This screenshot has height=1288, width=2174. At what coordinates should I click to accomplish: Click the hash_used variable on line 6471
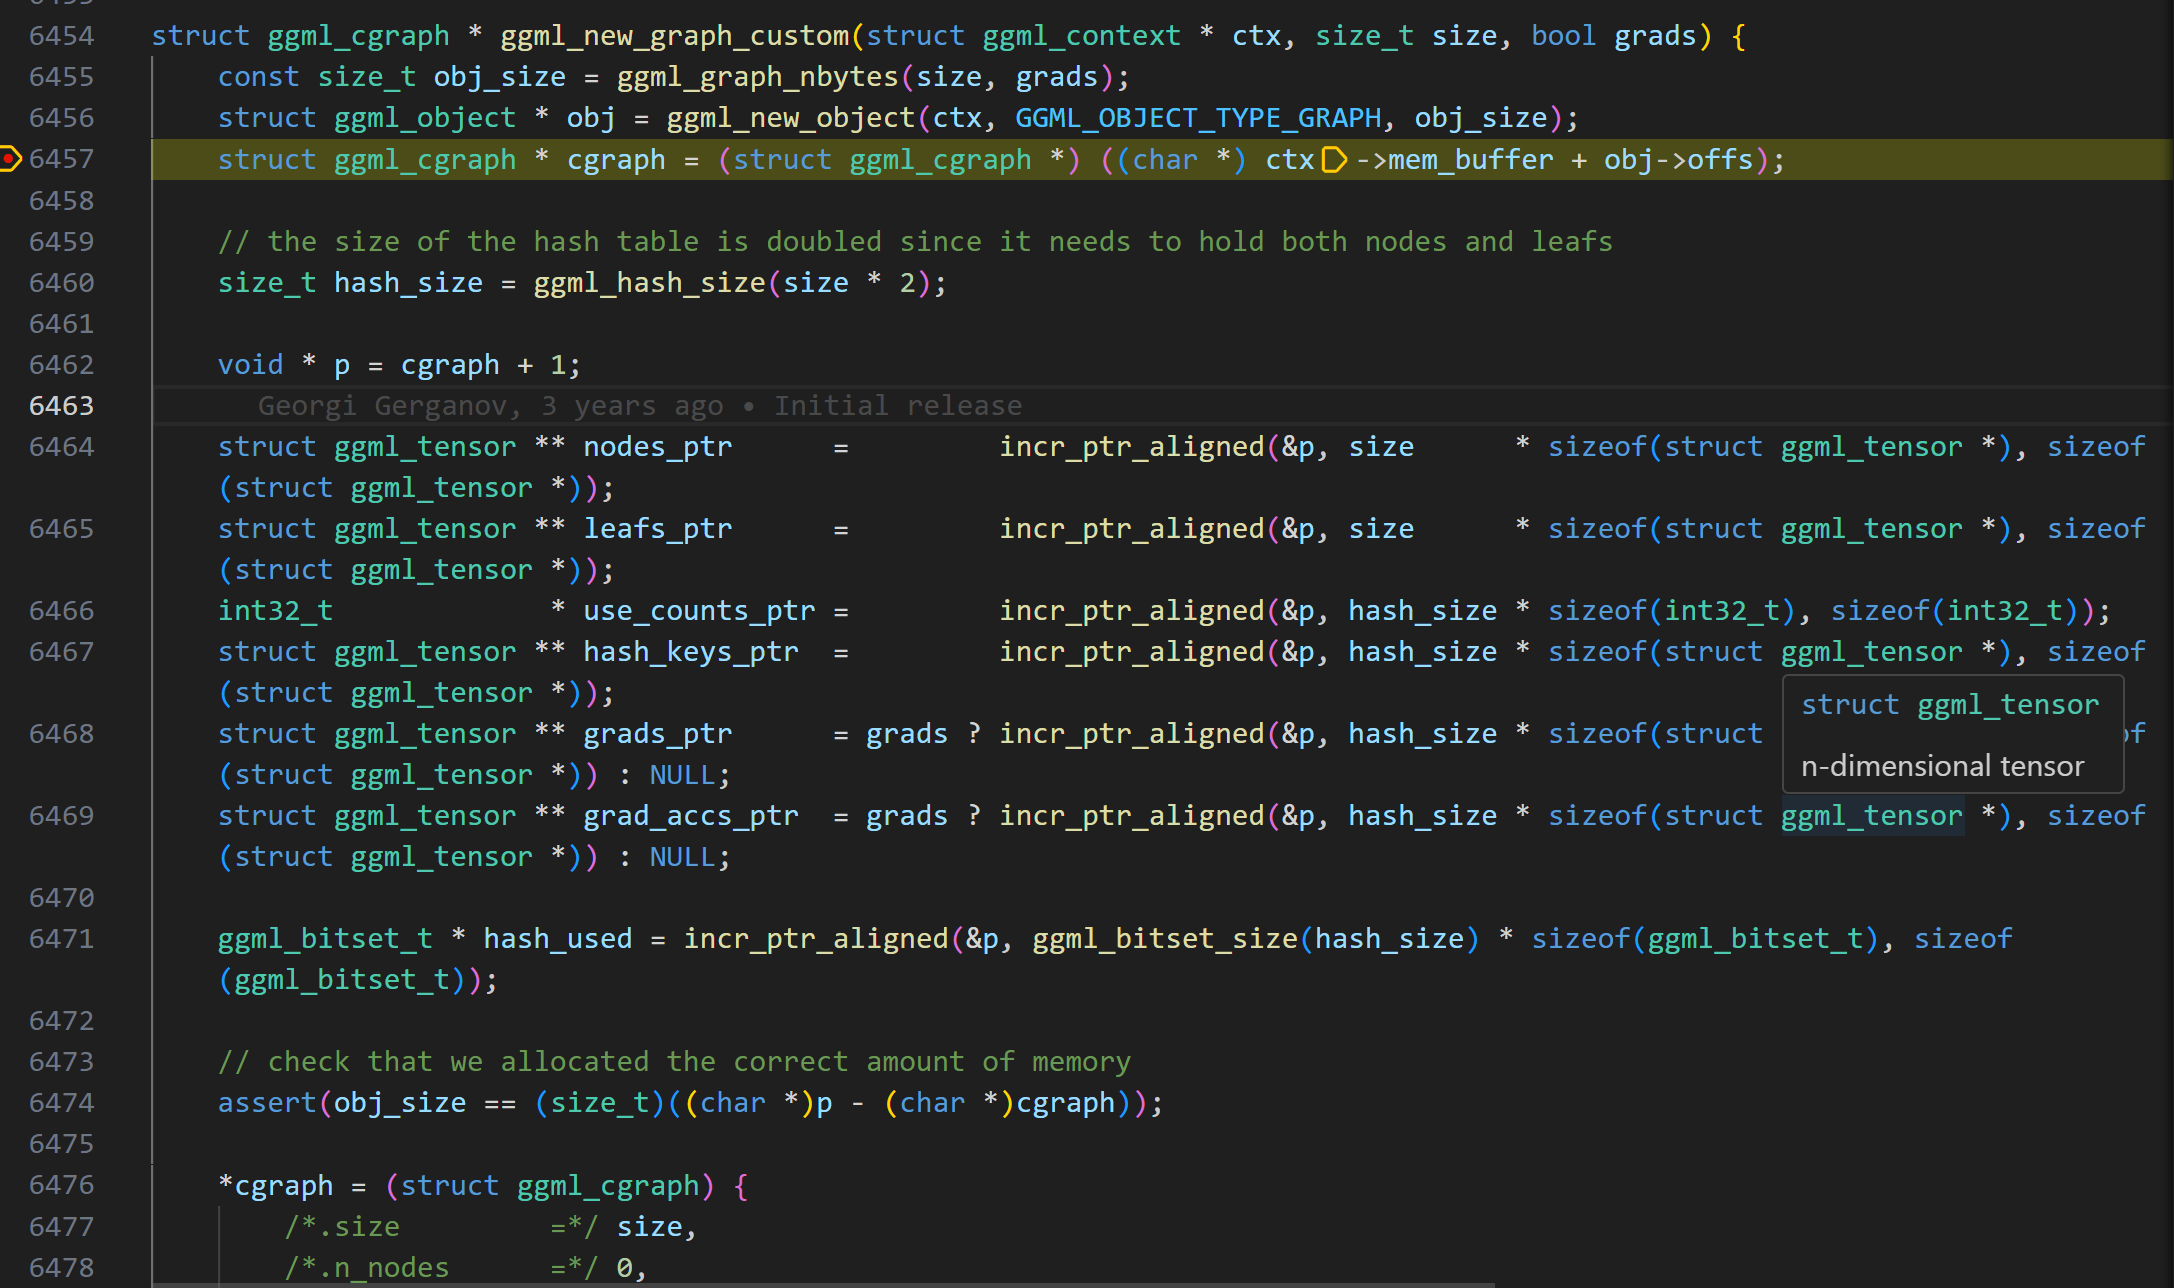pos(557,939)
